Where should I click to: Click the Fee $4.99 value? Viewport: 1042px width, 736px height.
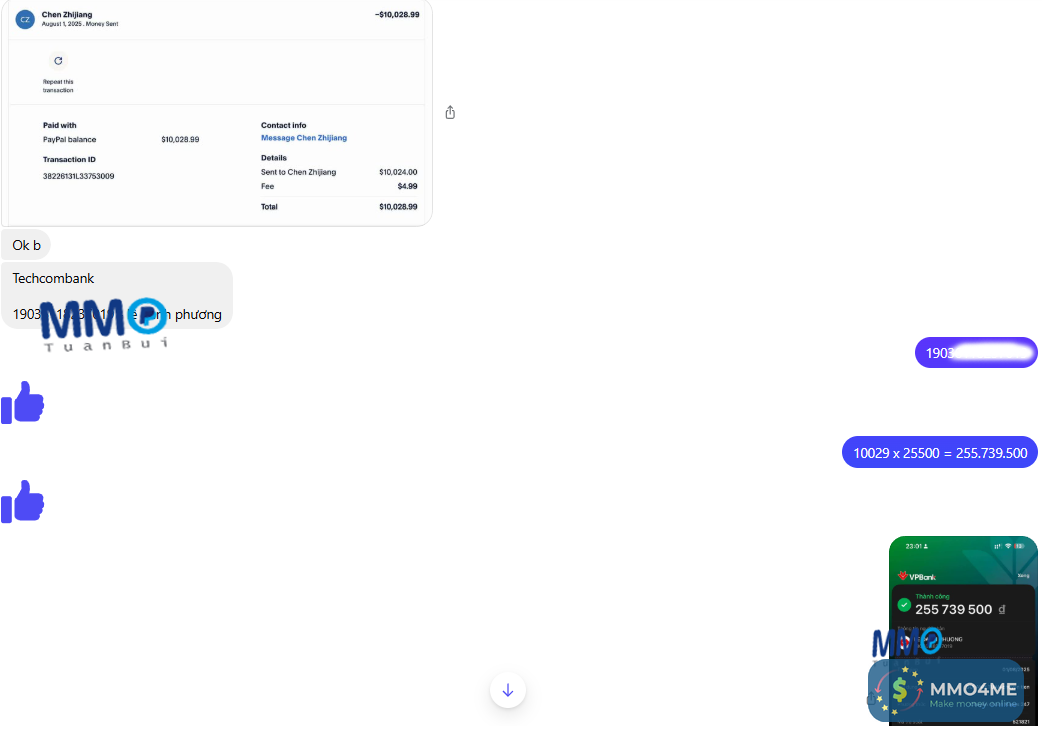[407, 187]
